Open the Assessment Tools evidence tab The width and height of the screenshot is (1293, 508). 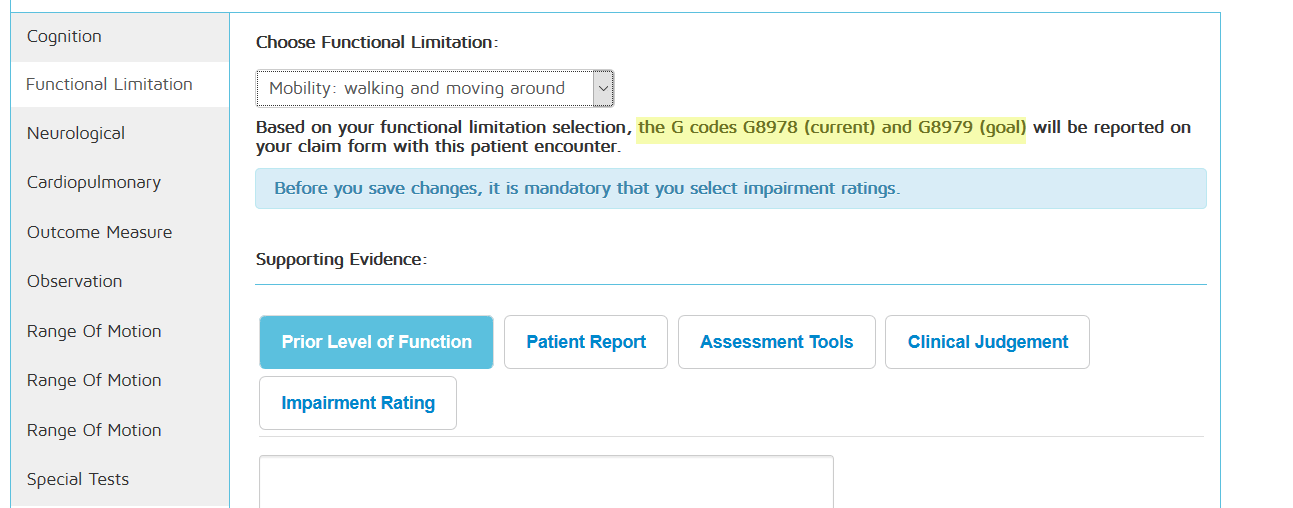pyautogui.click(x=777, y=342)
